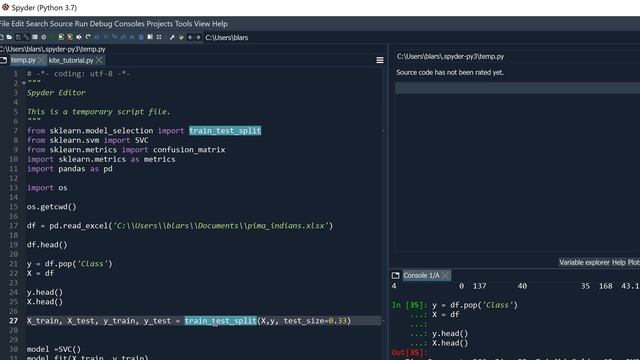The image size is (640, 360).
Task: Run the current cell toolbar icon
Action: pos(61,37)
